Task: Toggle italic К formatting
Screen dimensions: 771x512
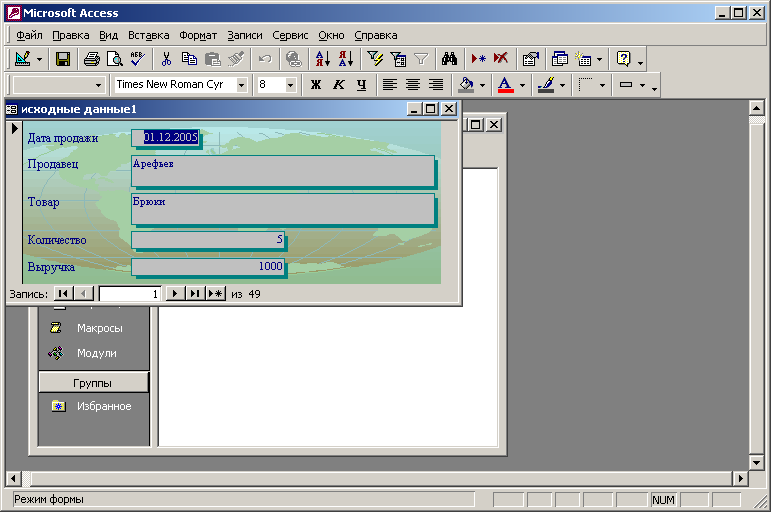Action: pyautogui.click(x=339, y=85)
